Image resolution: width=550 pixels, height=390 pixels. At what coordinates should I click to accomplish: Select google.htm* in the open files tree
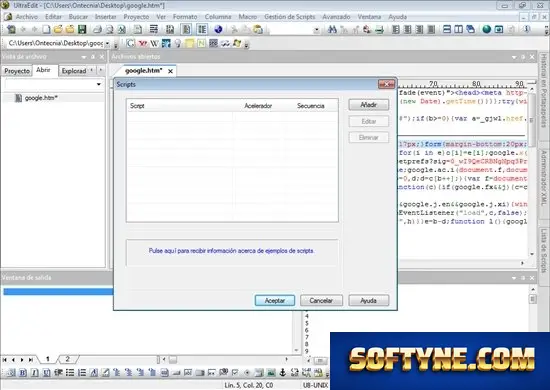[41, 98]
